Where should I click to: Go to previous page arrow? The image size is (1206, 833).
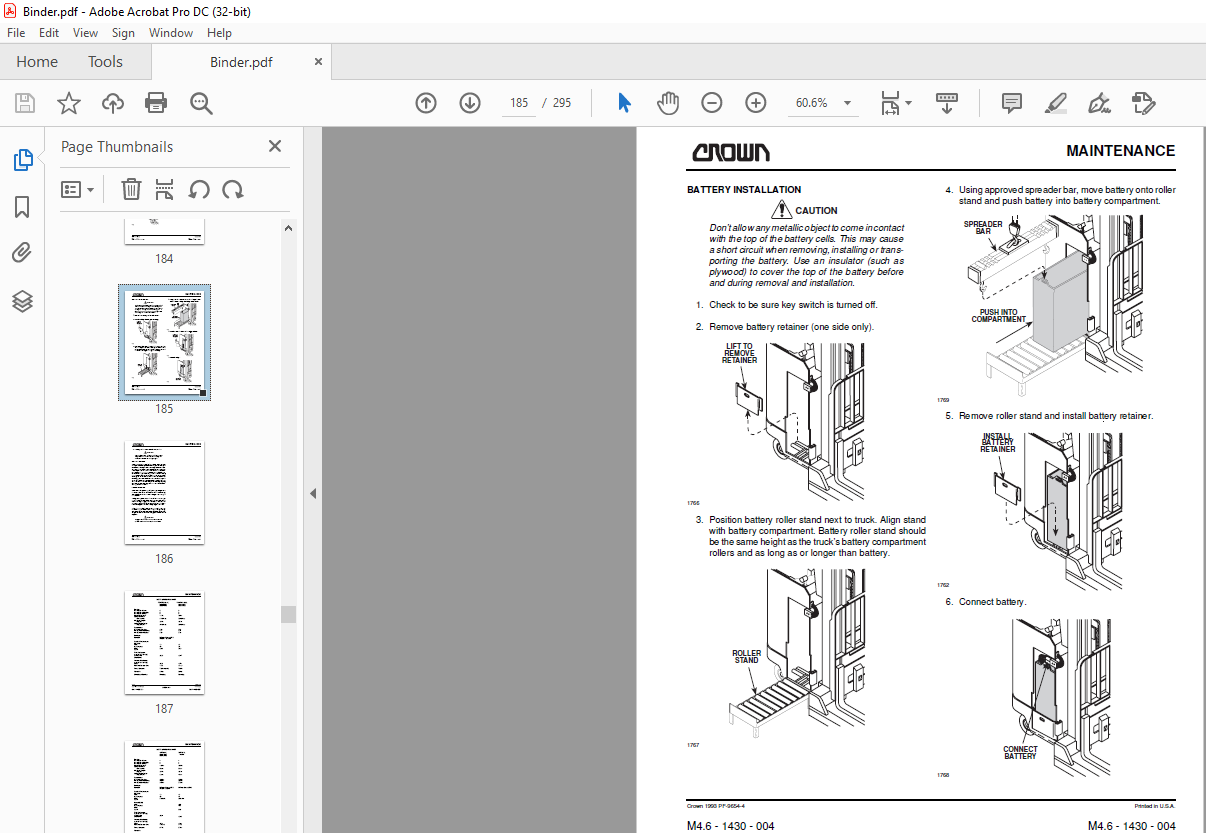pyautogui.click(x=426, y=103)
